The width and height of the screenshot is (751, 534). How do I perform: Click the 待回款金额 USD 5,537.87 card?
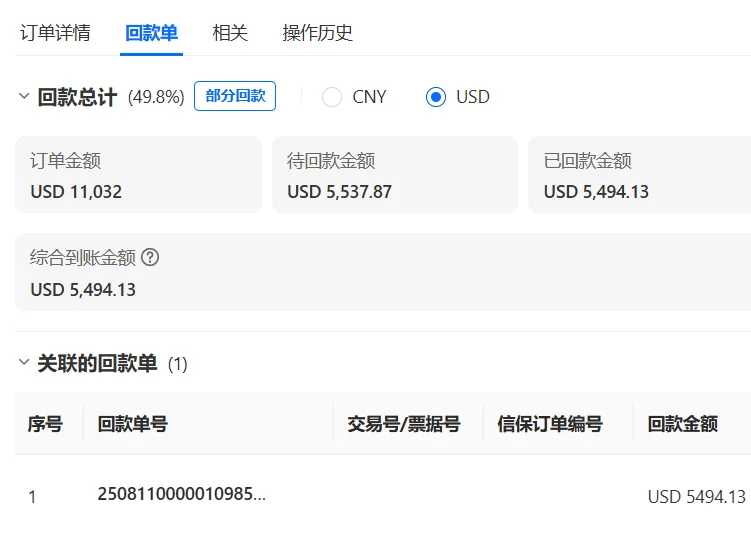click(395, 175)
